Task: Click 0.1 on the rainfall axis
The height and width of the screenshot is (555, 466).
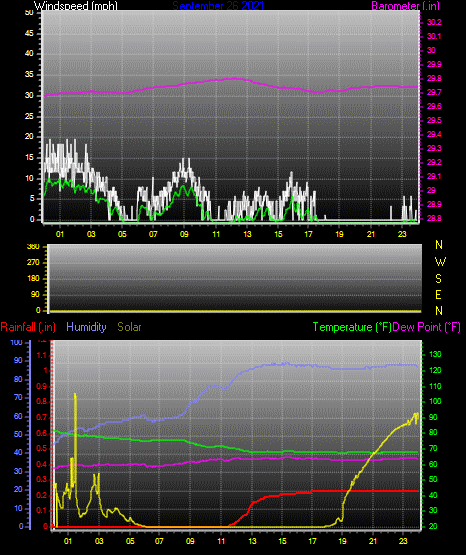Action: pyautogui.click(x=42, y=510)
